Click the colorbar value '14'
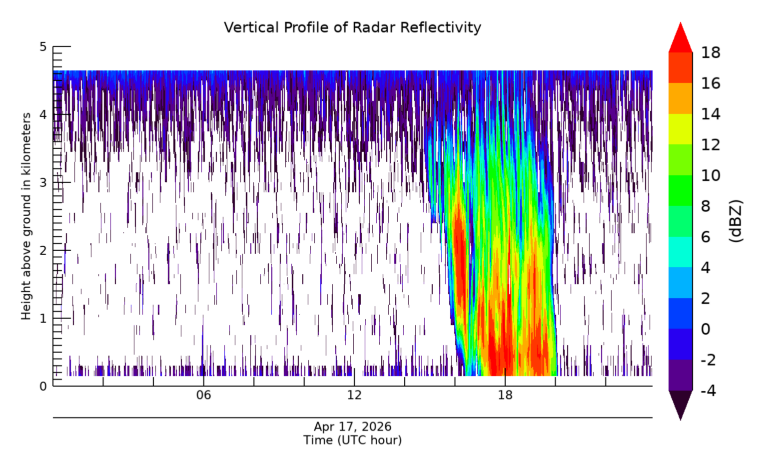The width and height of the screenshot is (764, 467). (x=710, y=114)
